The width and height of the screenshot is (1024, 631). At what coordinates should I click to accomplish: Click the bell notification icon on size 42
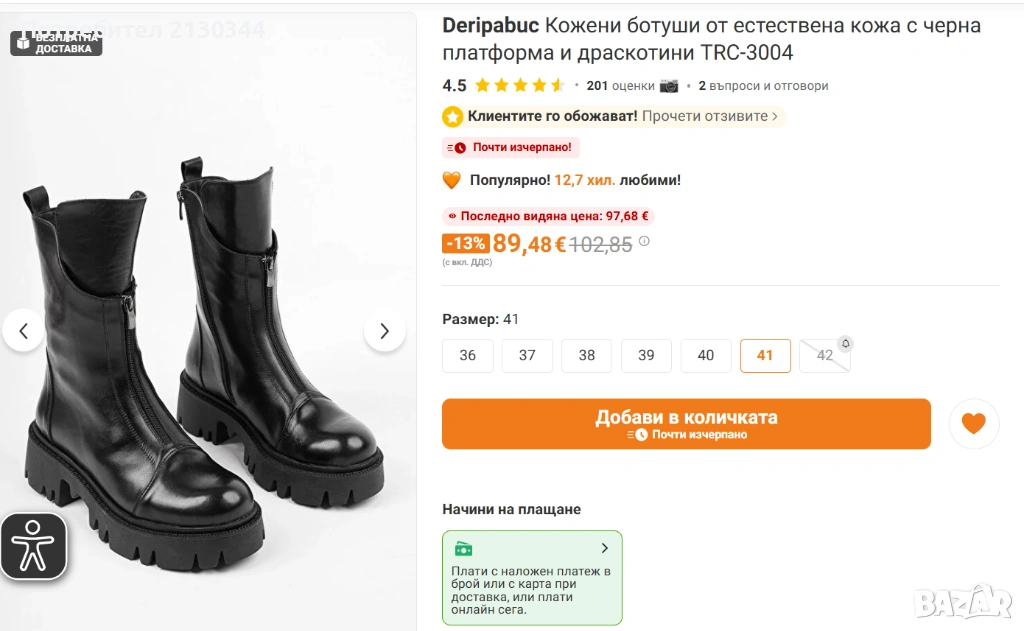pyautogui.click(x=845, y=344)
